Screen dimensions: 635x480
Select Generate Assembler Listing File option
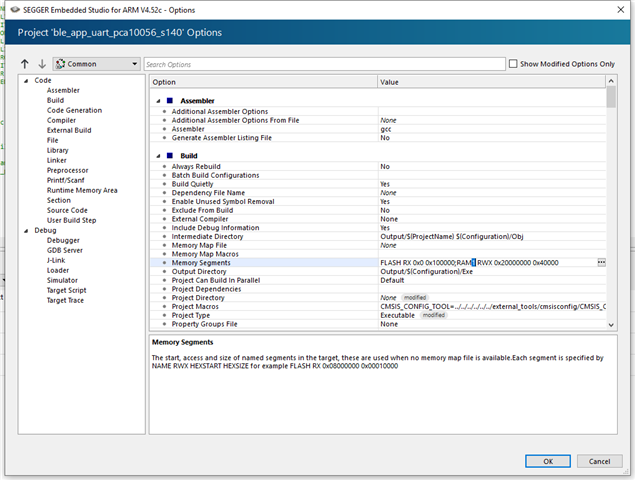[378, 138]
